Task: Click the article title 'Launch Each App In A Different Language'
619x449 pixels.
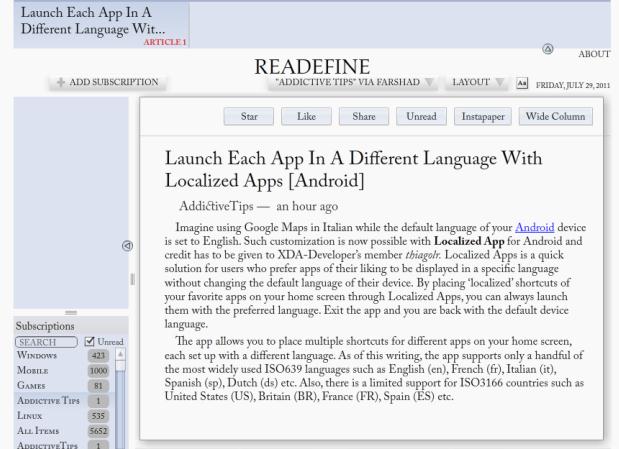Action: 353,169
